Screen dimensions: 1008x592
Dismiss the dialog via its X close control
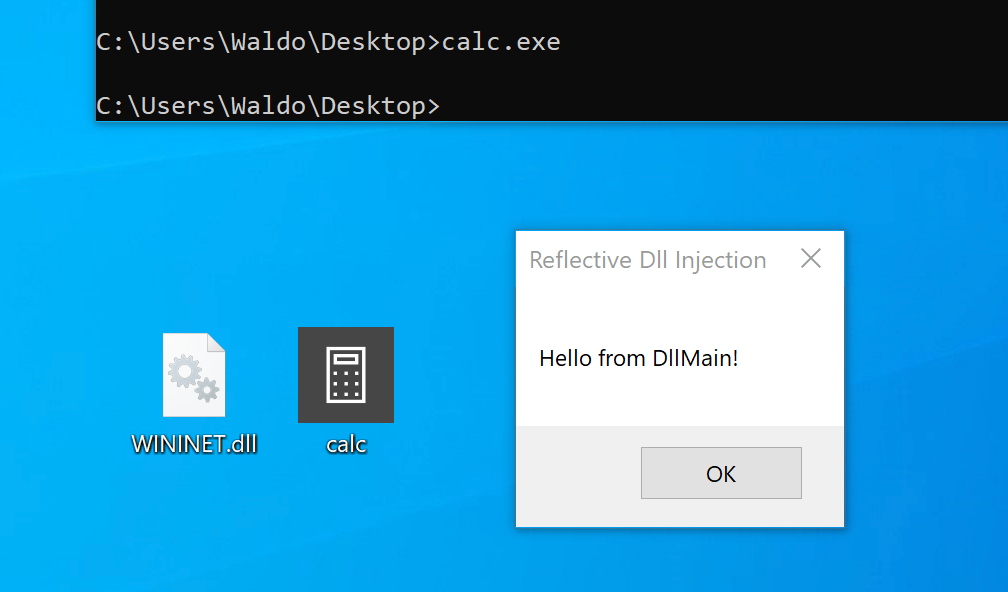click(x=810, y=258)
